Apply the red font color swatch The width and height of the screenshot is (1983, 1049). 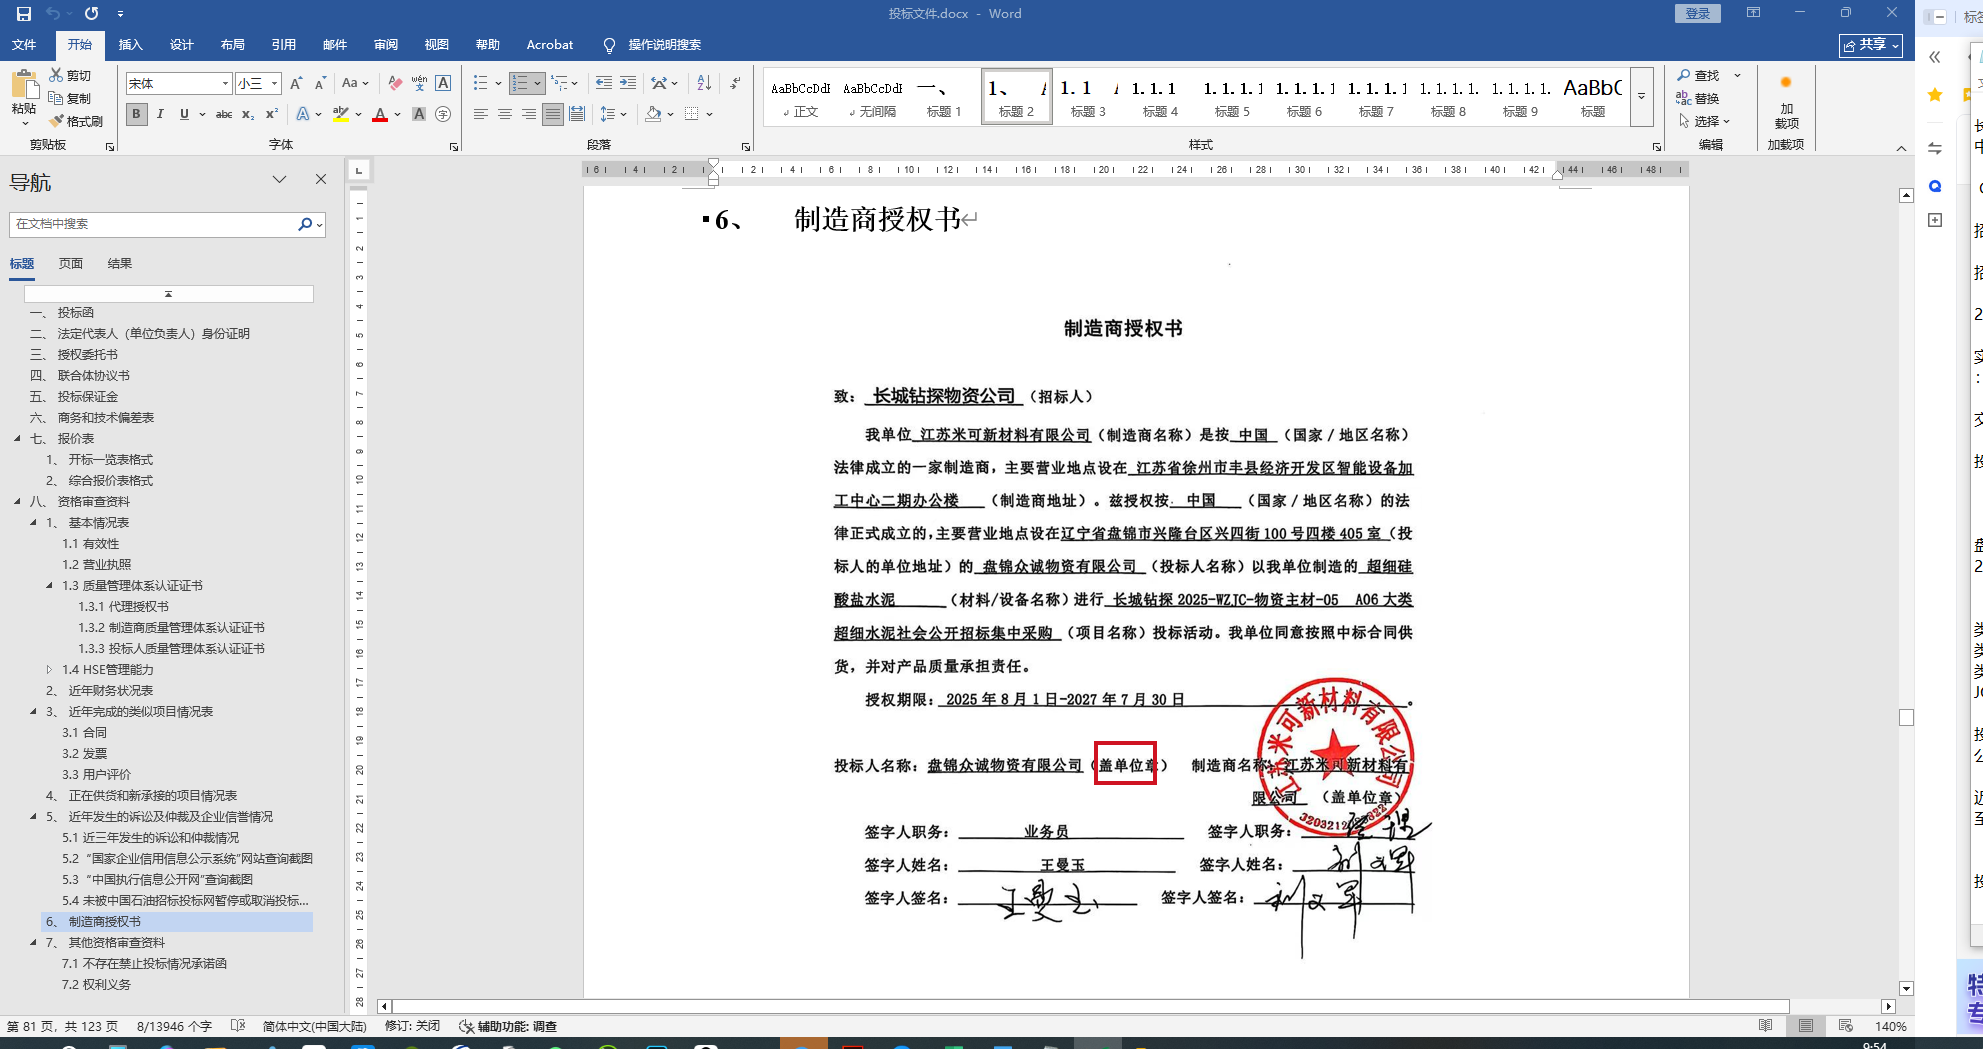380,114
